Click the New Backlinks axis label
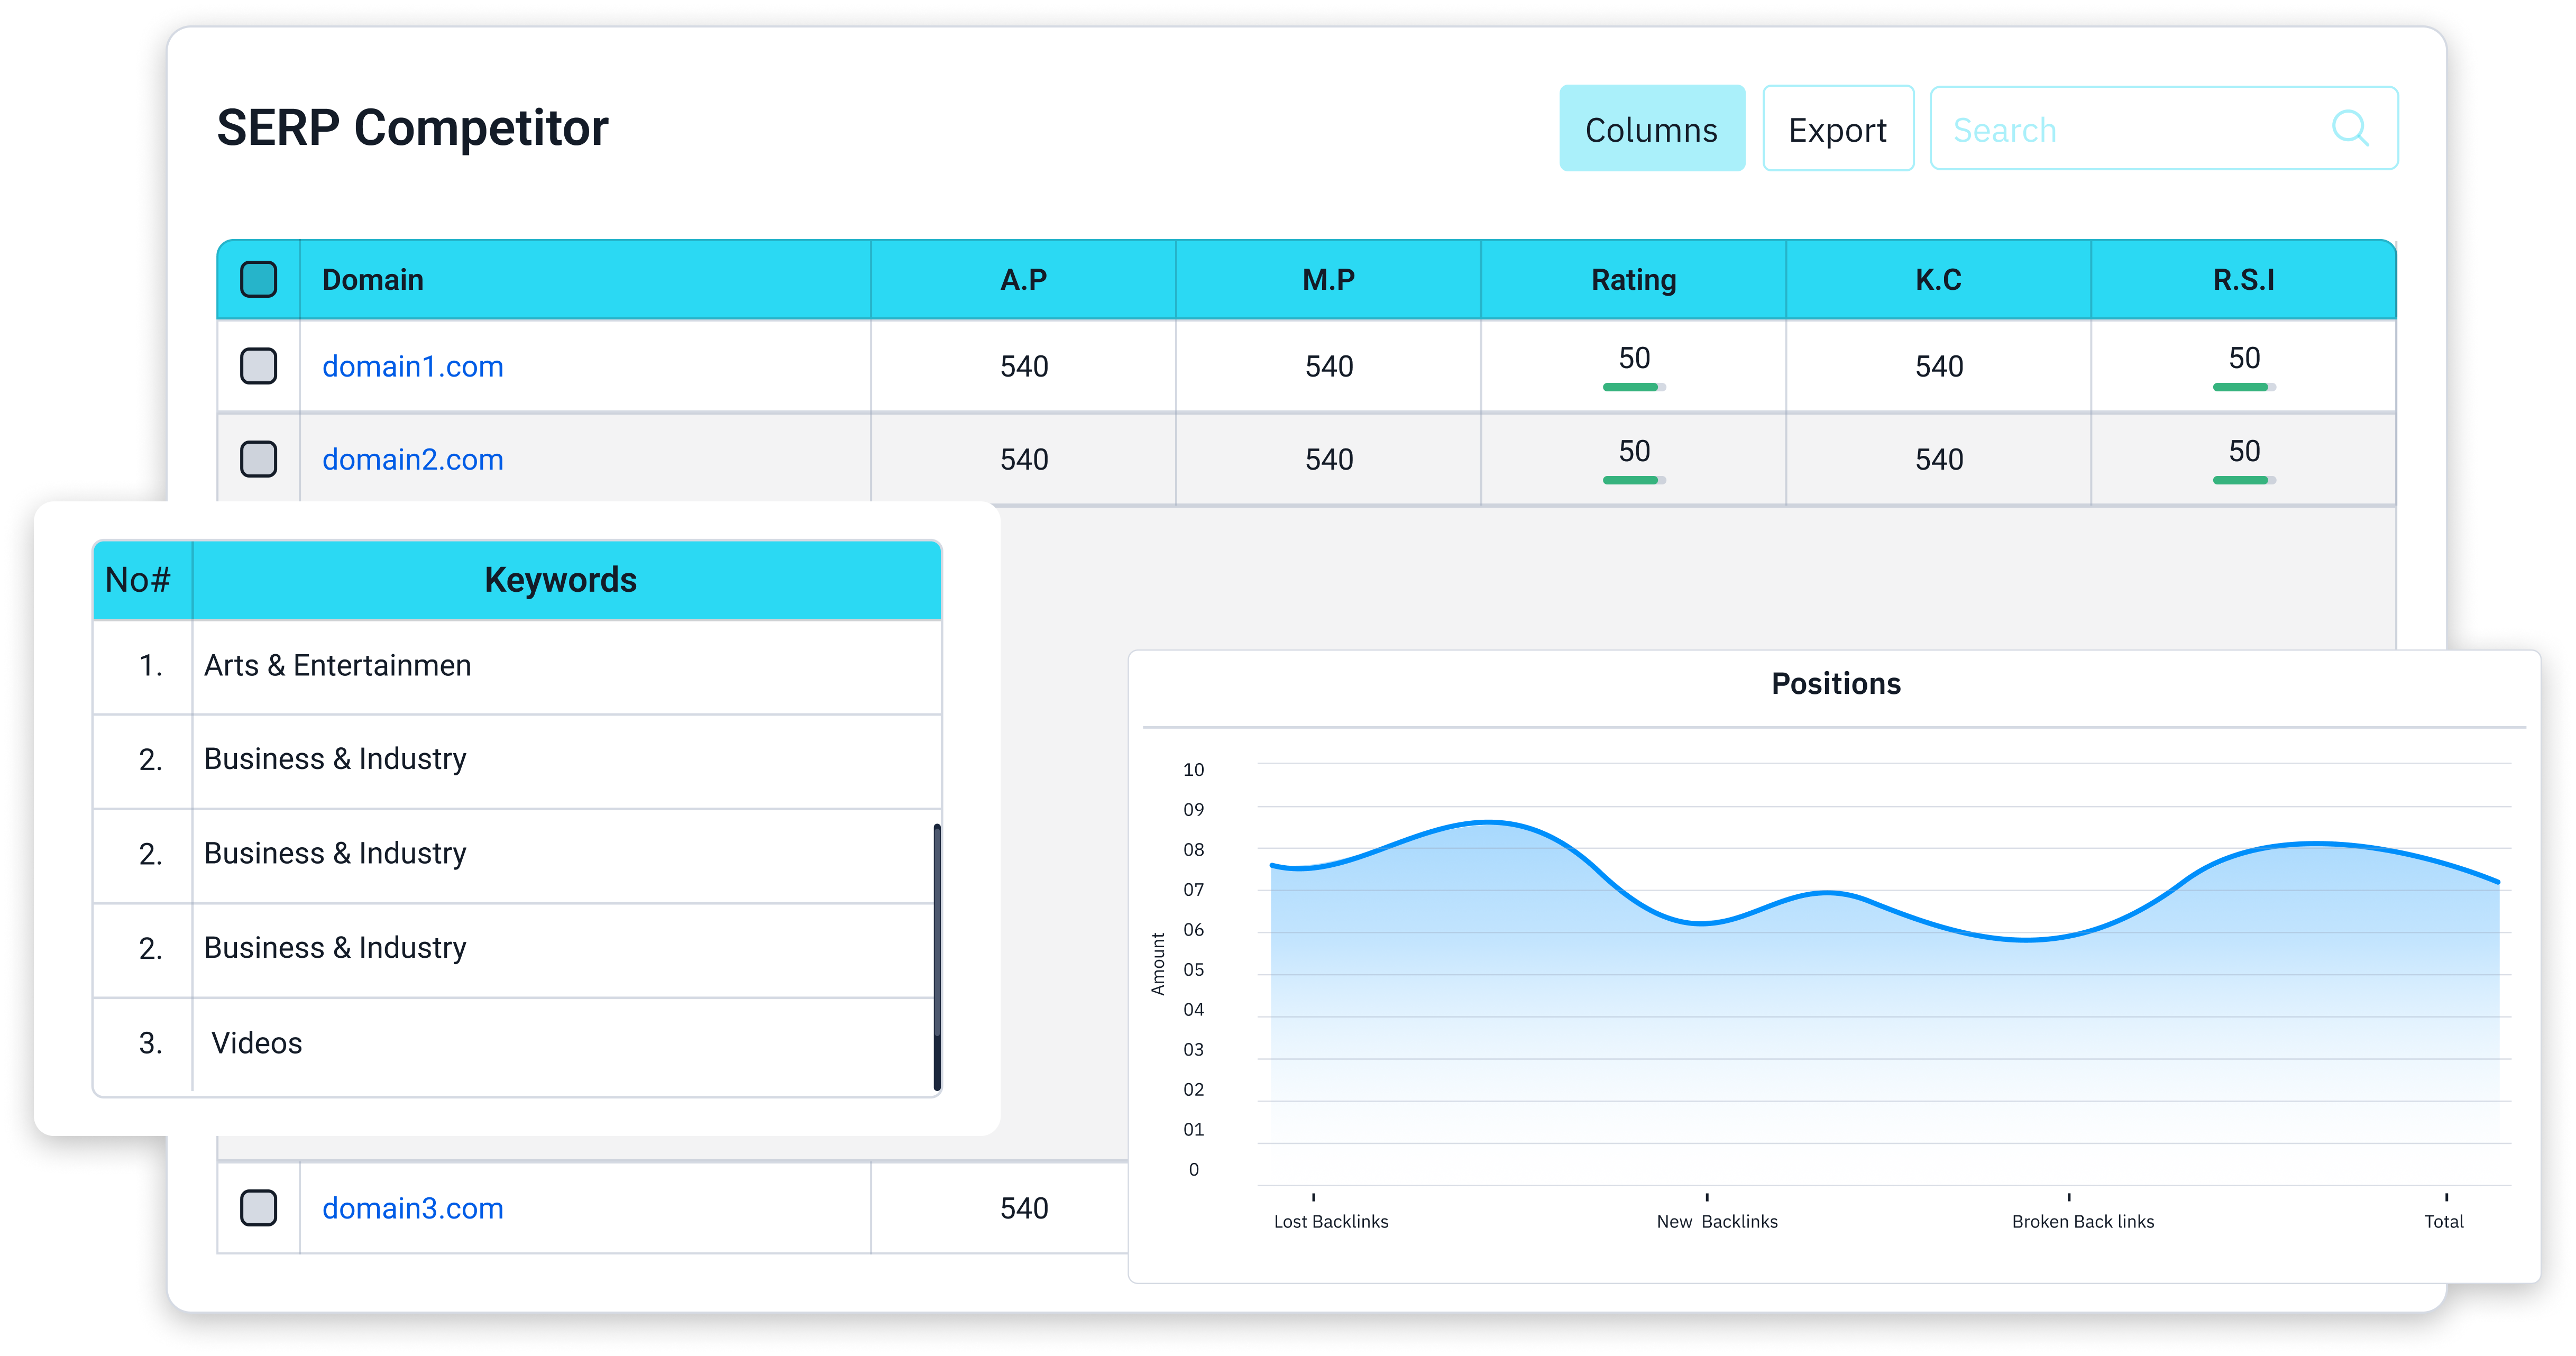The image size is (2576, 1356). [x=1716, y=1221]
